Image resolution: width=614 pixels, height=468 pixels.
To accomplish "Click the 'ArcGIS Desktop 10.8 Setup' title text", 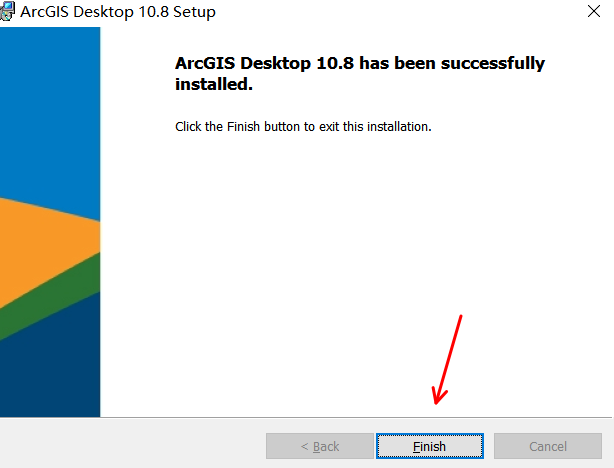I will click(x=118, y=12).
